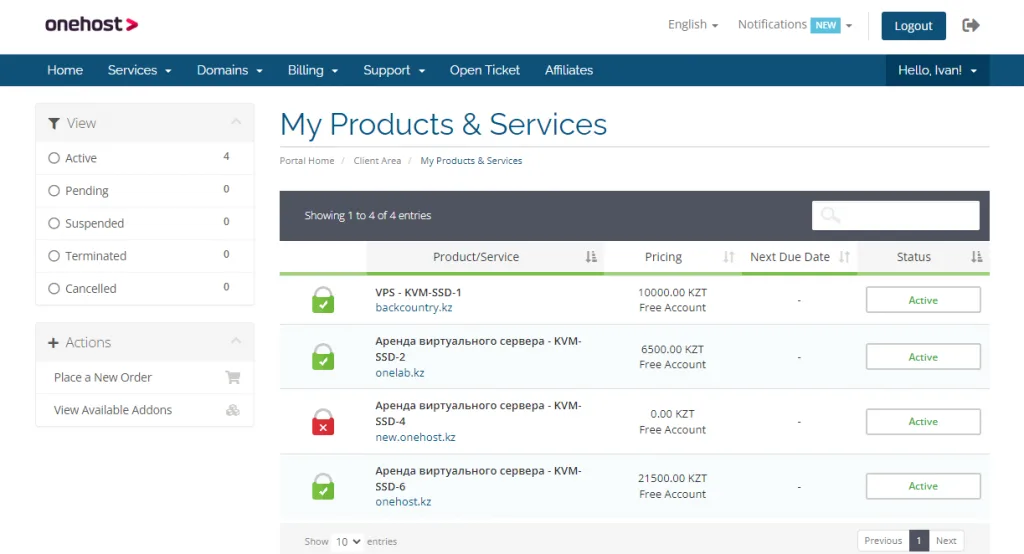Click View Available Addons

(113, 410)
